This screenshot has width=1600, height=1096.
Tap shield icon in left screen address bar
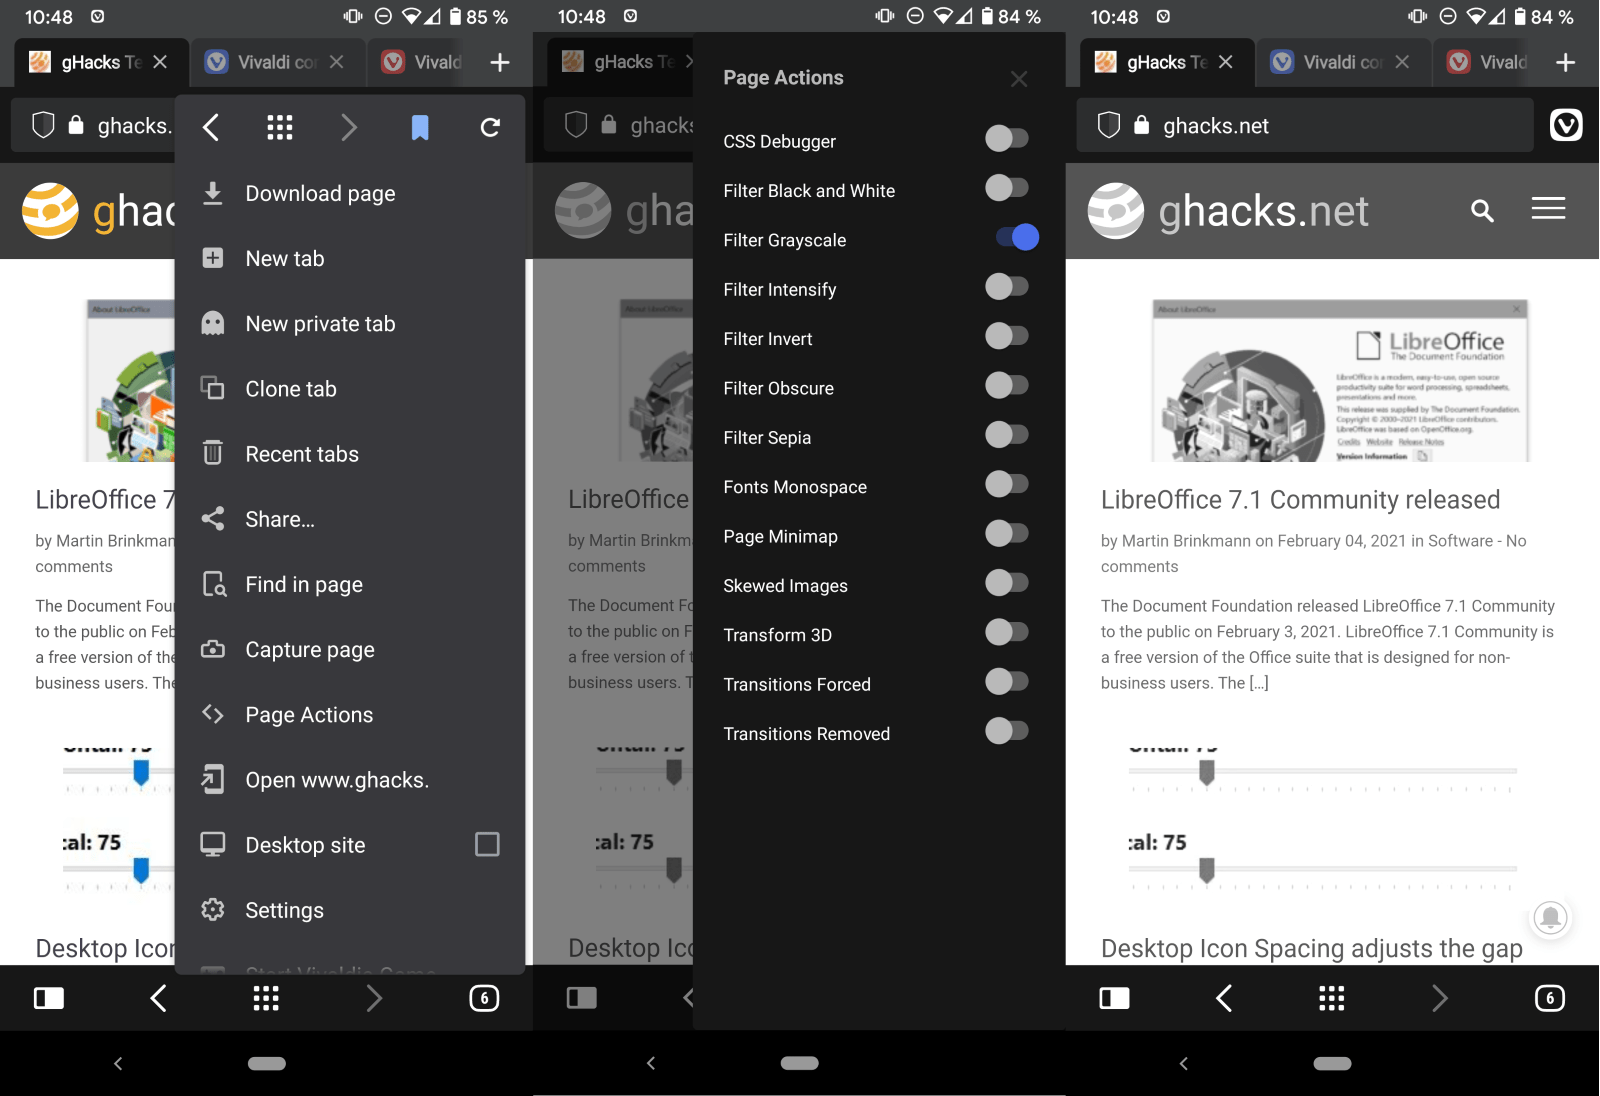click(43, 125)
